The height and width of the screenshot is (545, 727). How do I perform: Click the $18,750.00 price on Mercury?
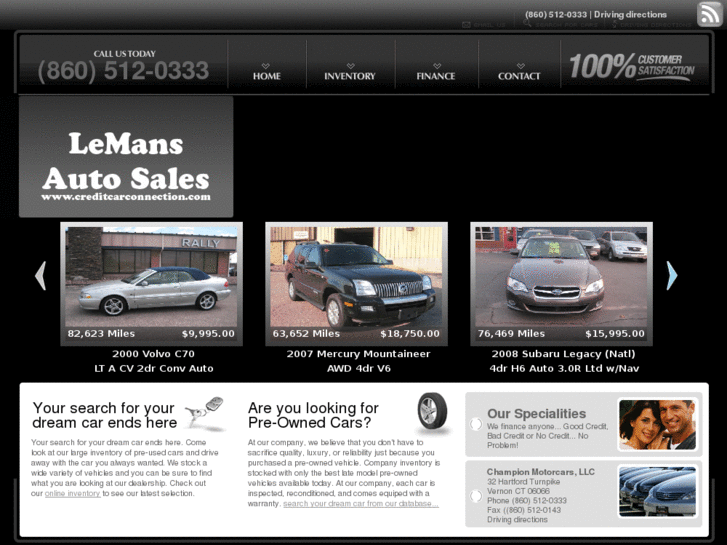coord(410,333)
